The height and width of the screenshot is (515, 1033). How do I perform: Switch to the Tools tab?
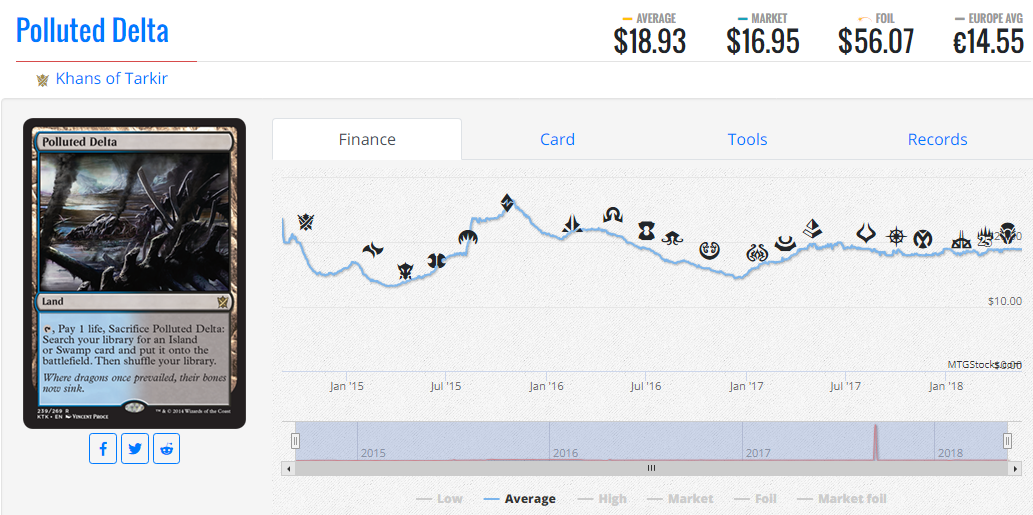coord(747,140)
